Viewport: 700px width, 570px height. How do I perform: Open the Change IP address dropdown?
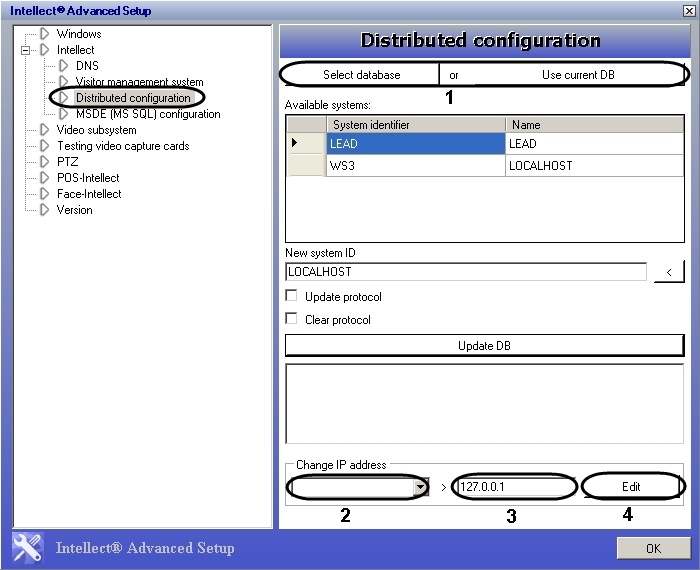coord(420,487)
